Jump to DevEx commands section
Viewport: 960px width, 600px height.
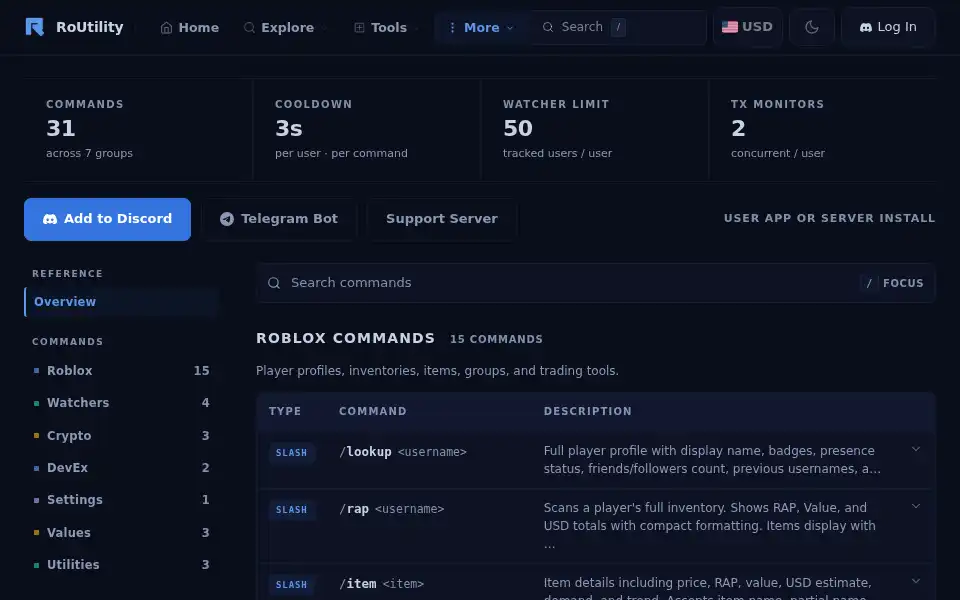coord(121,468)
